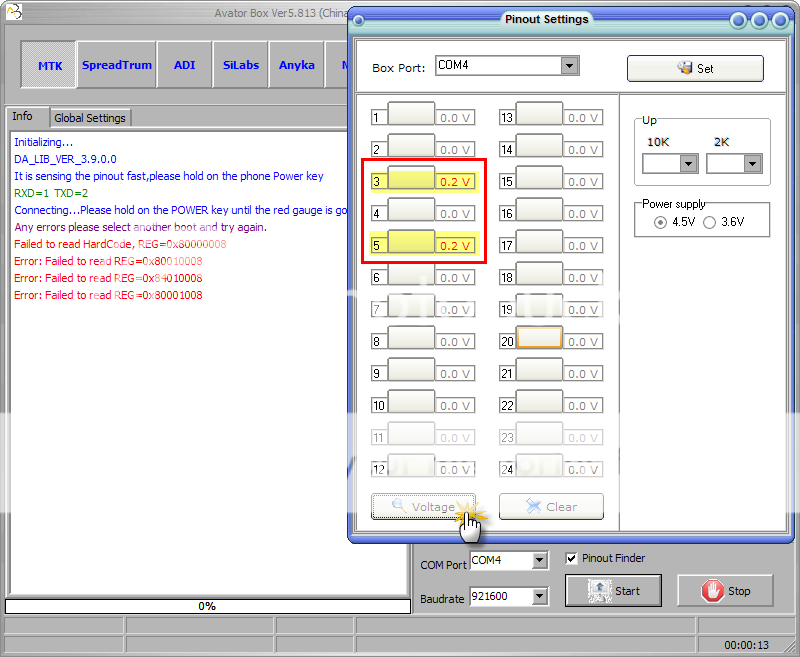
Task: Click the Set button in Pinout Settings
Action: pyautogui.click(x=695, y=68)
